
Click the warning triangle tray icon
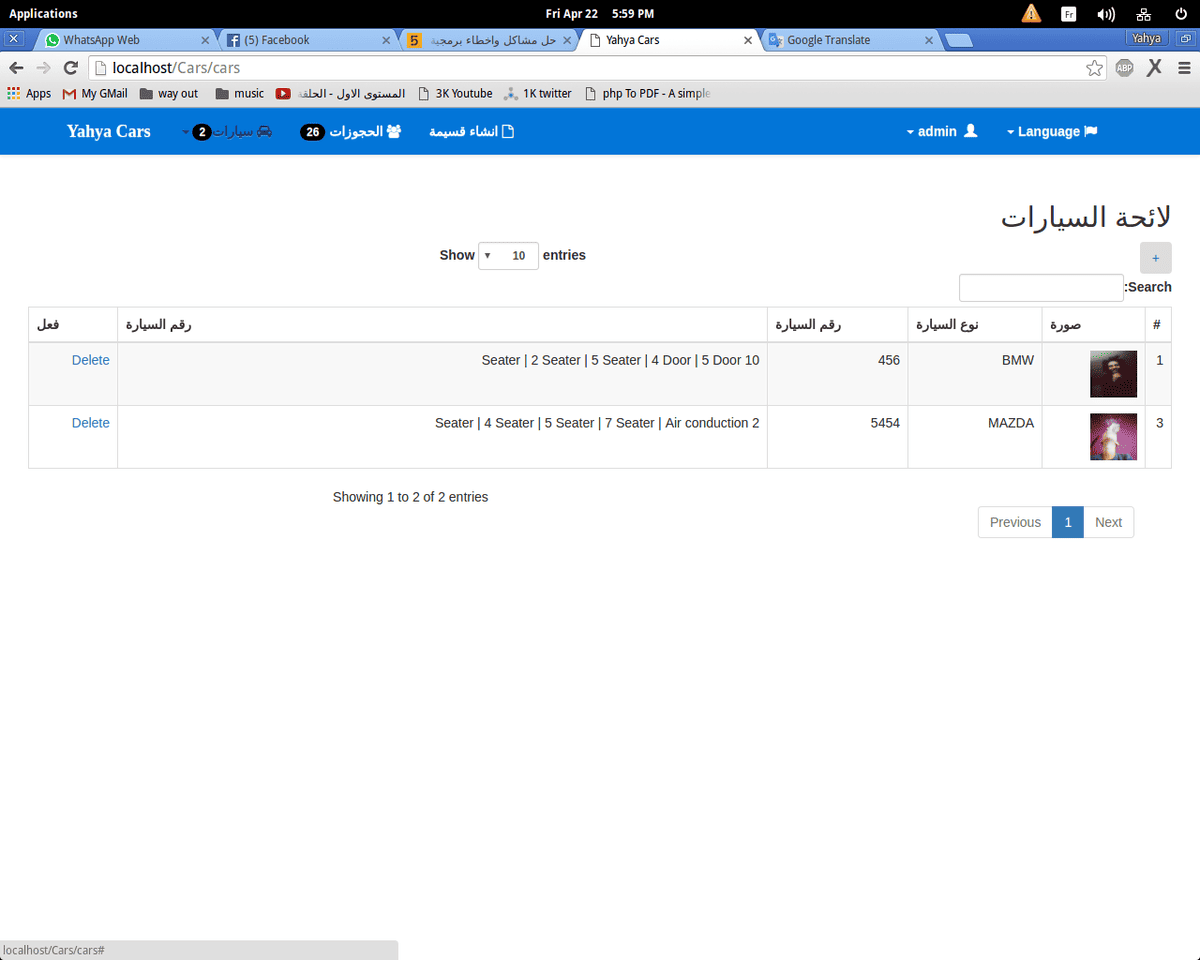tap(1031, 14)
